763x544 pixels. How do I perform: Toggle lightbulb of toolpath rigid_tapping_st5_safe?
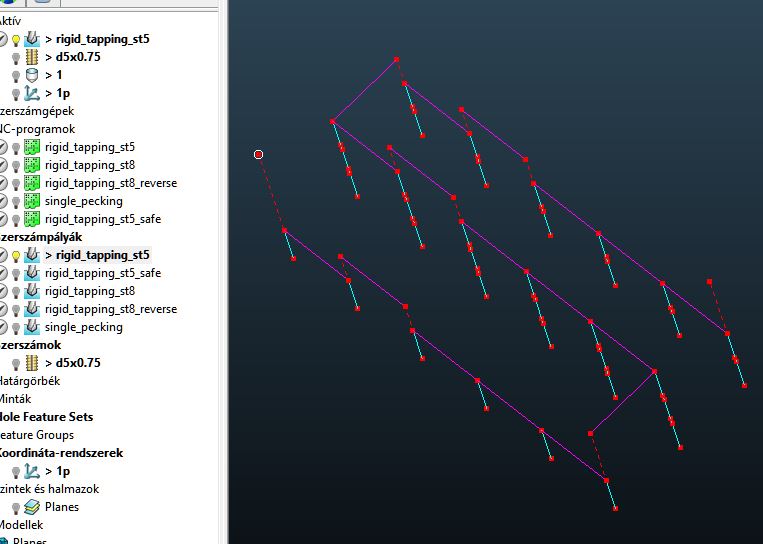(x=16, y=274)
